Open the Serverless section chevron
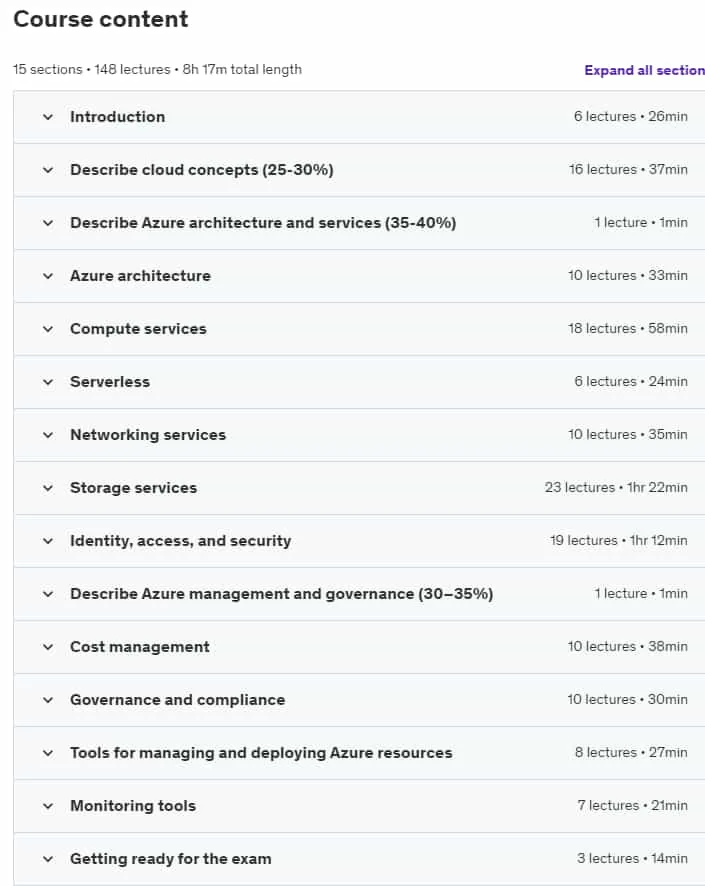 coord(48,382)
